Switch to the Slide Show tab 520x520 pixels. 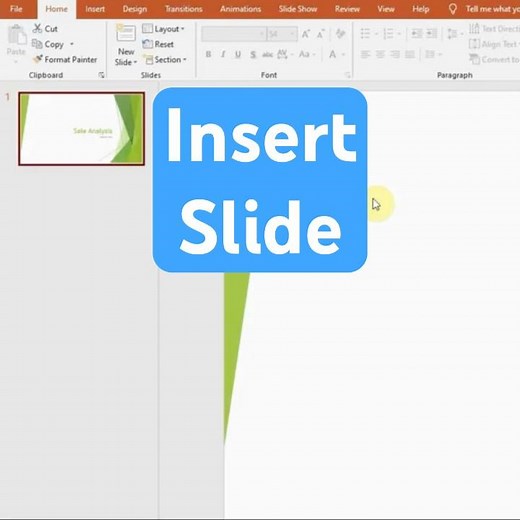click(x=298, y=9)
